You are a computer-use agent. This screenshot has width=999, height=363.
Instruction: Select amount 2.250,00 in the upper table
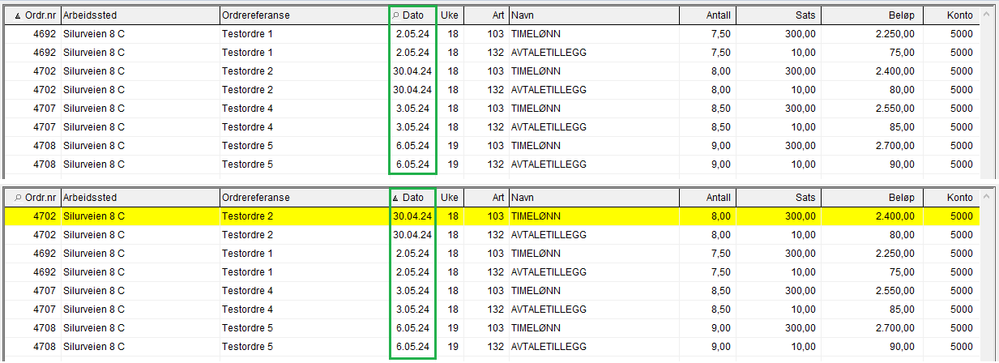click(895, 34)
